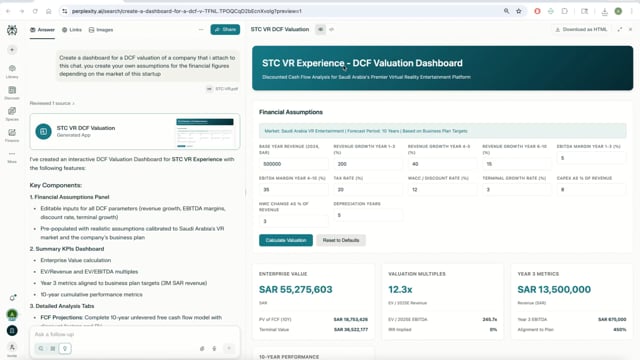Click Reset to Defaults button
Screen dimensions: 640x360
tap(341, 240)
